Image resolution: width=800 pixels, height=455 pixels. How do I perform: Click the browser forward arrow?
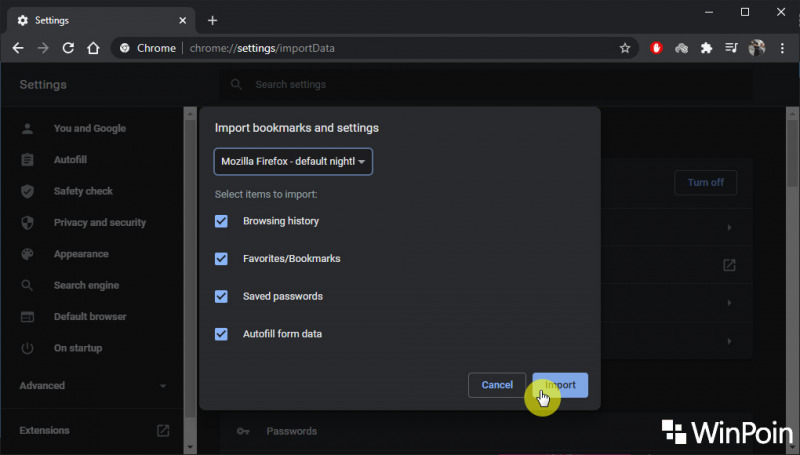point(43,48)
